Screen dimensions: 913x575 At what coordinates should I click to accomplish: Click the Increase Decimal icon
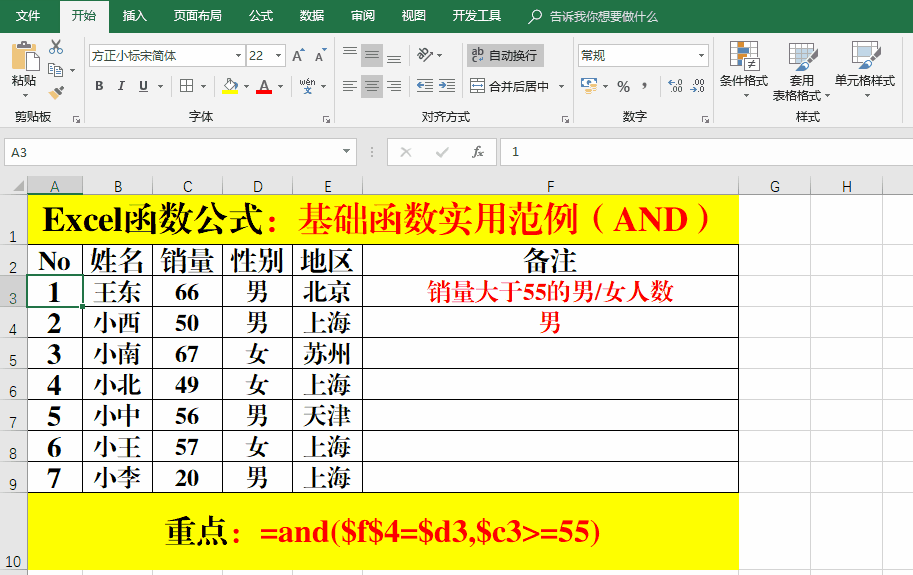[x=674, y=86]
